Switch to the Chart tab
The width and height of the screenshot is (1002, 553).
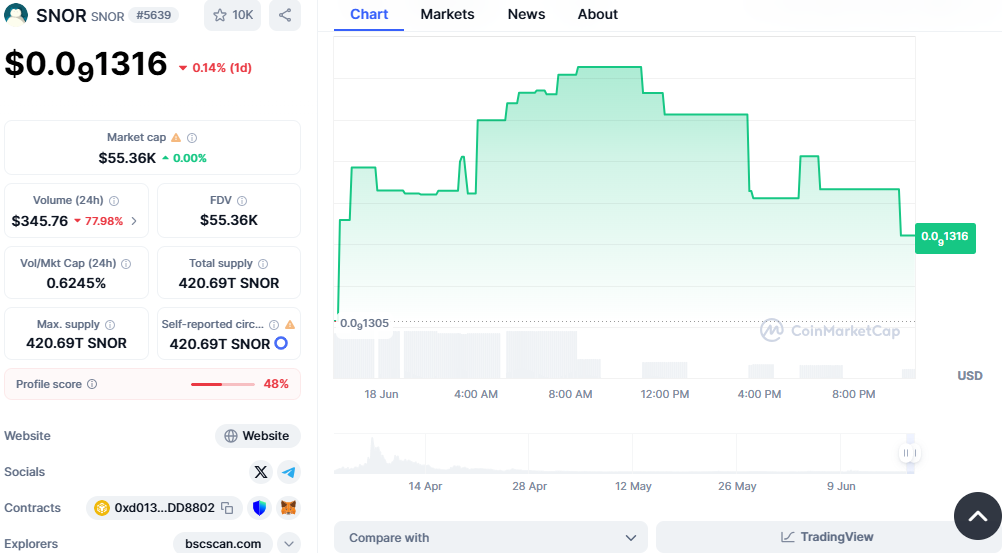click(369, 14)
